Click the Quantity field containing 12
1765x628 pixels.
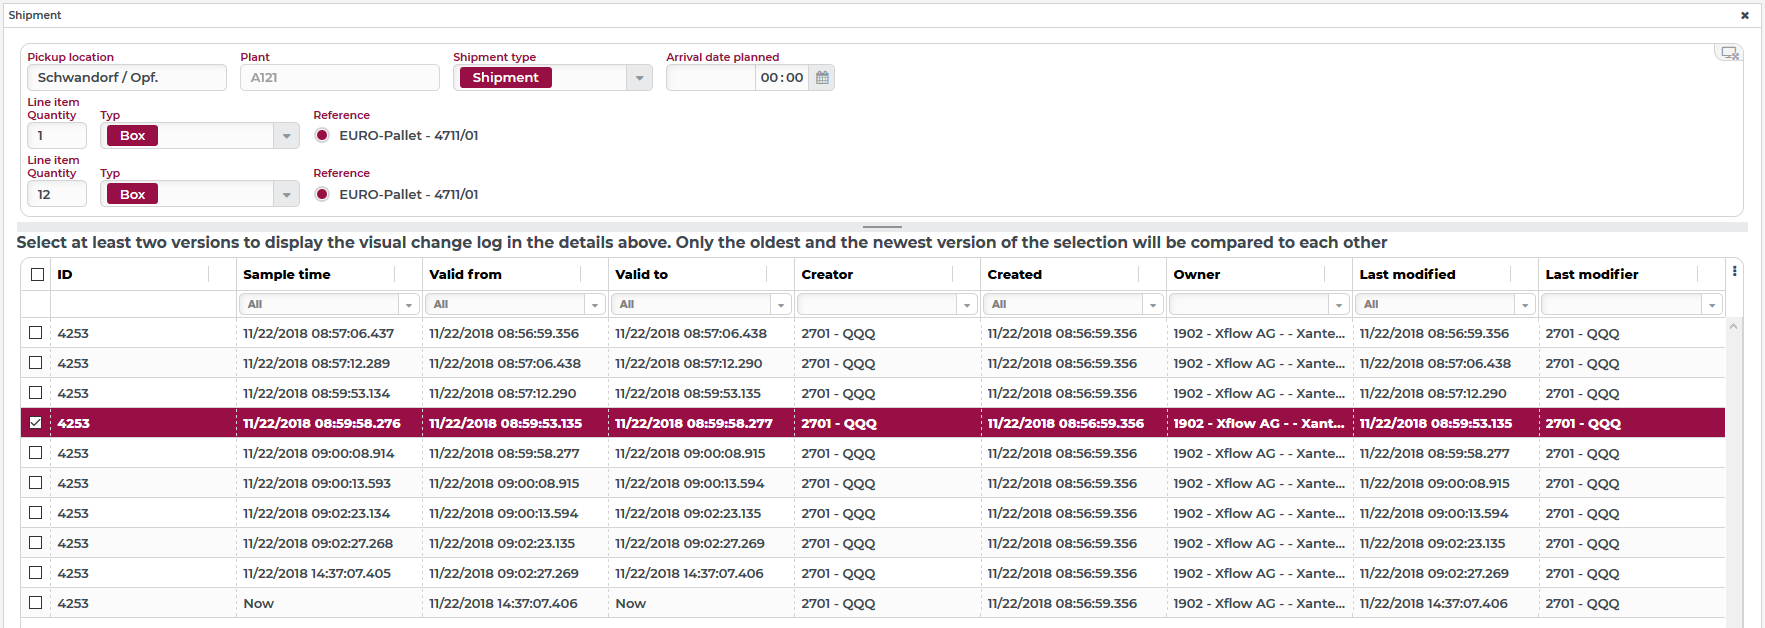click(57, 194)
